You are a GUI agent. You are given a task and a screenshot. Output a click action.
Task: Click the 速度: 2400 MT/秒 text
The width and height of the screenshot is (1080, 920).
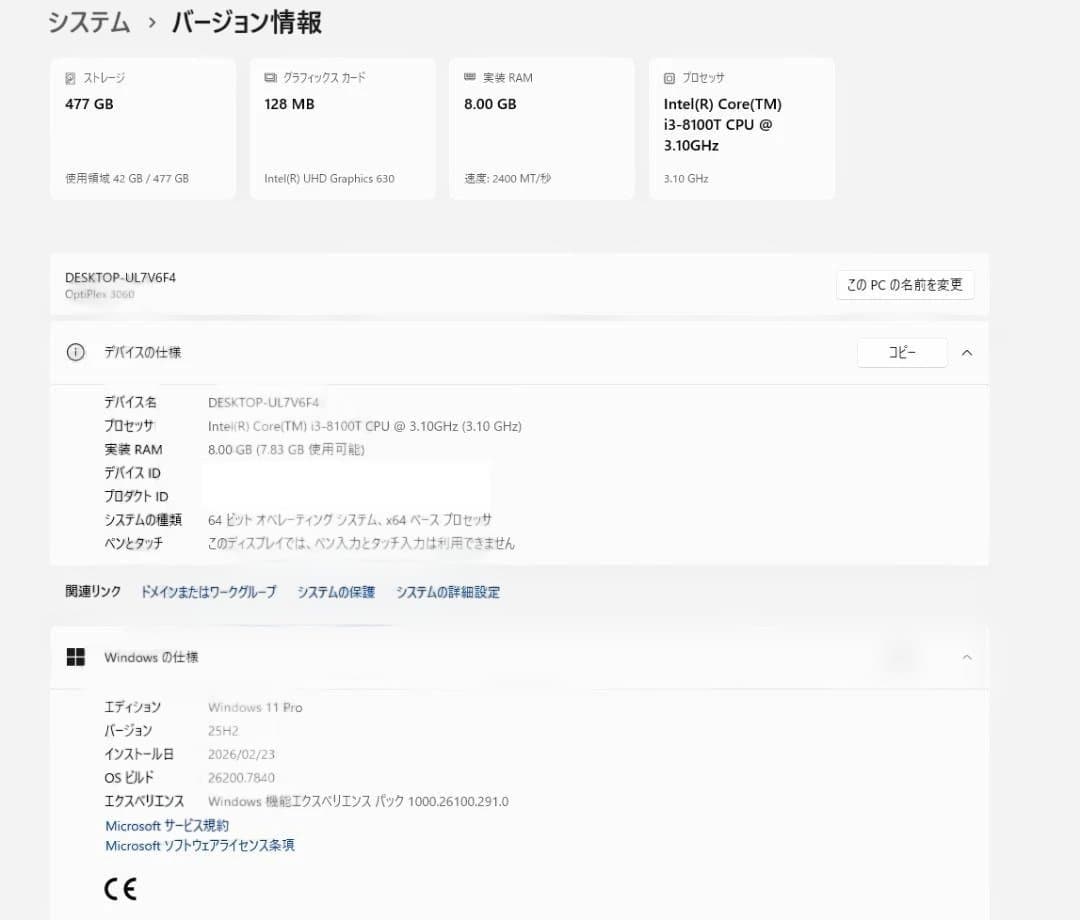[x=508, y=178]
